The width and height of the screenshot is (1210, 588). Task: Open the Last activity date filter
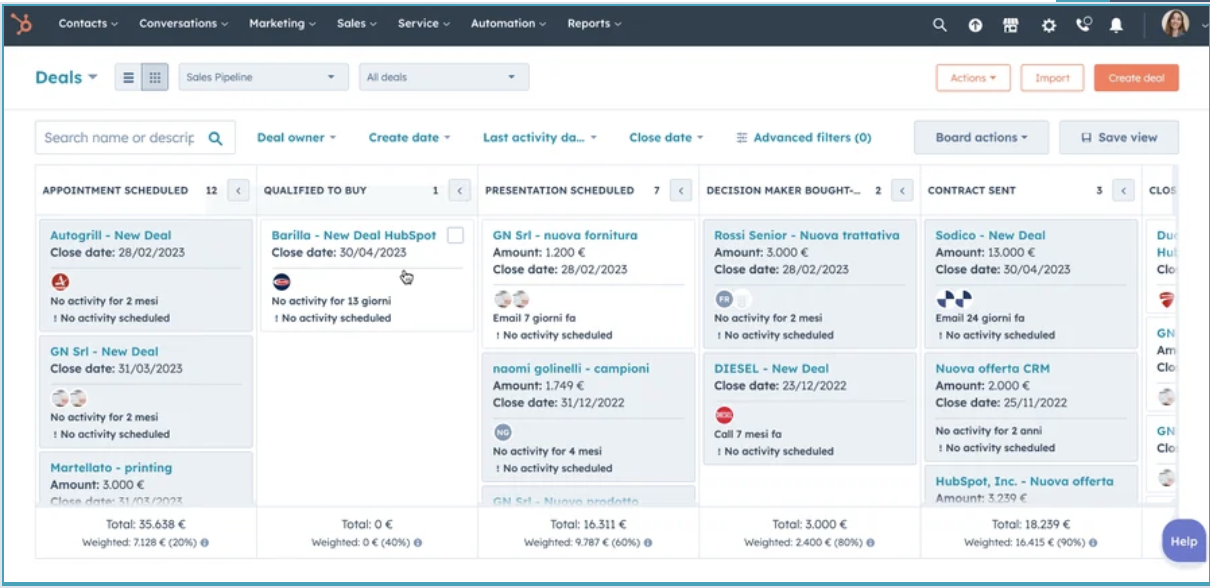[x=540, y=138]
